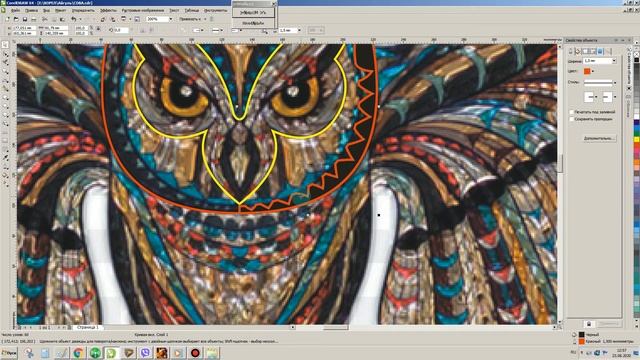Open the outline width dropdown on property bar
This screenshot has height=360, width=640.
tap(300, 30)
